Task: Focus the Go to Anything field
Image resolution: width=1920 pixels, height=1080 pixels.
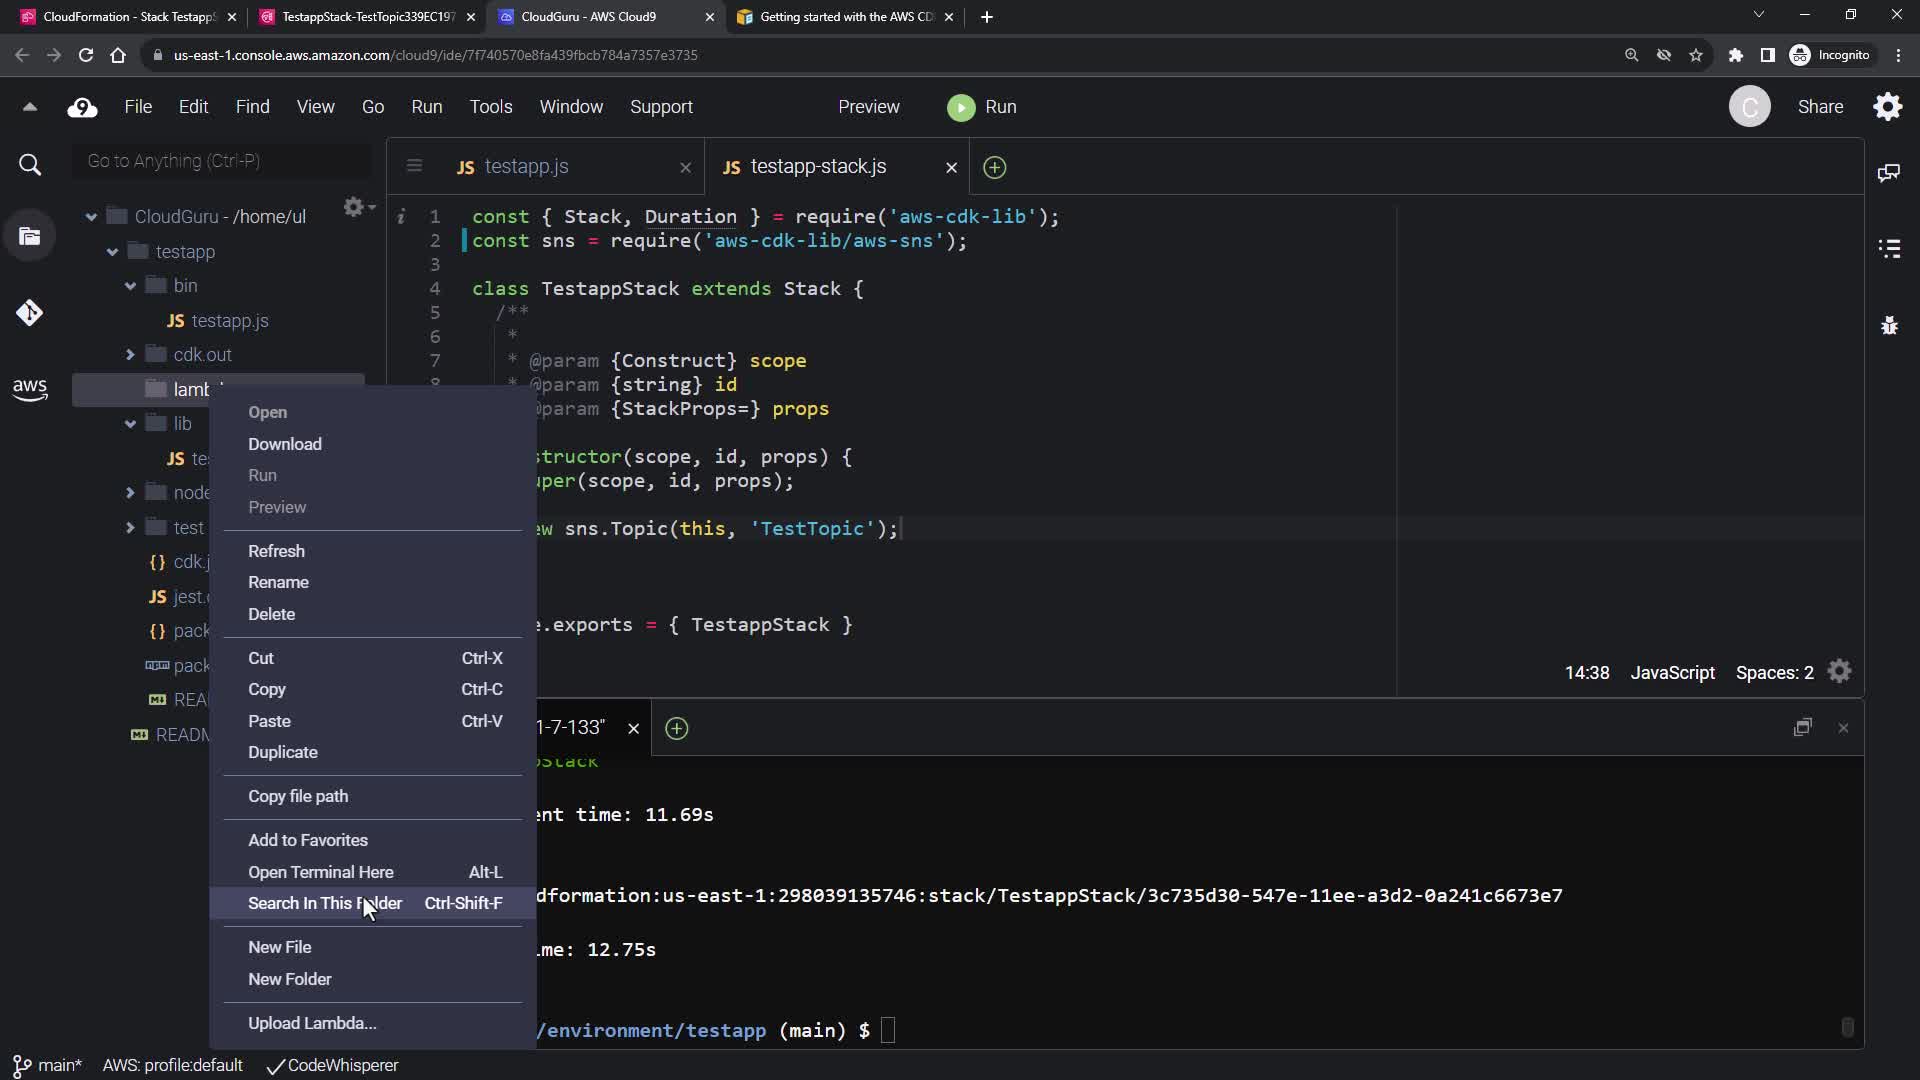Action: tap(222, 161)
